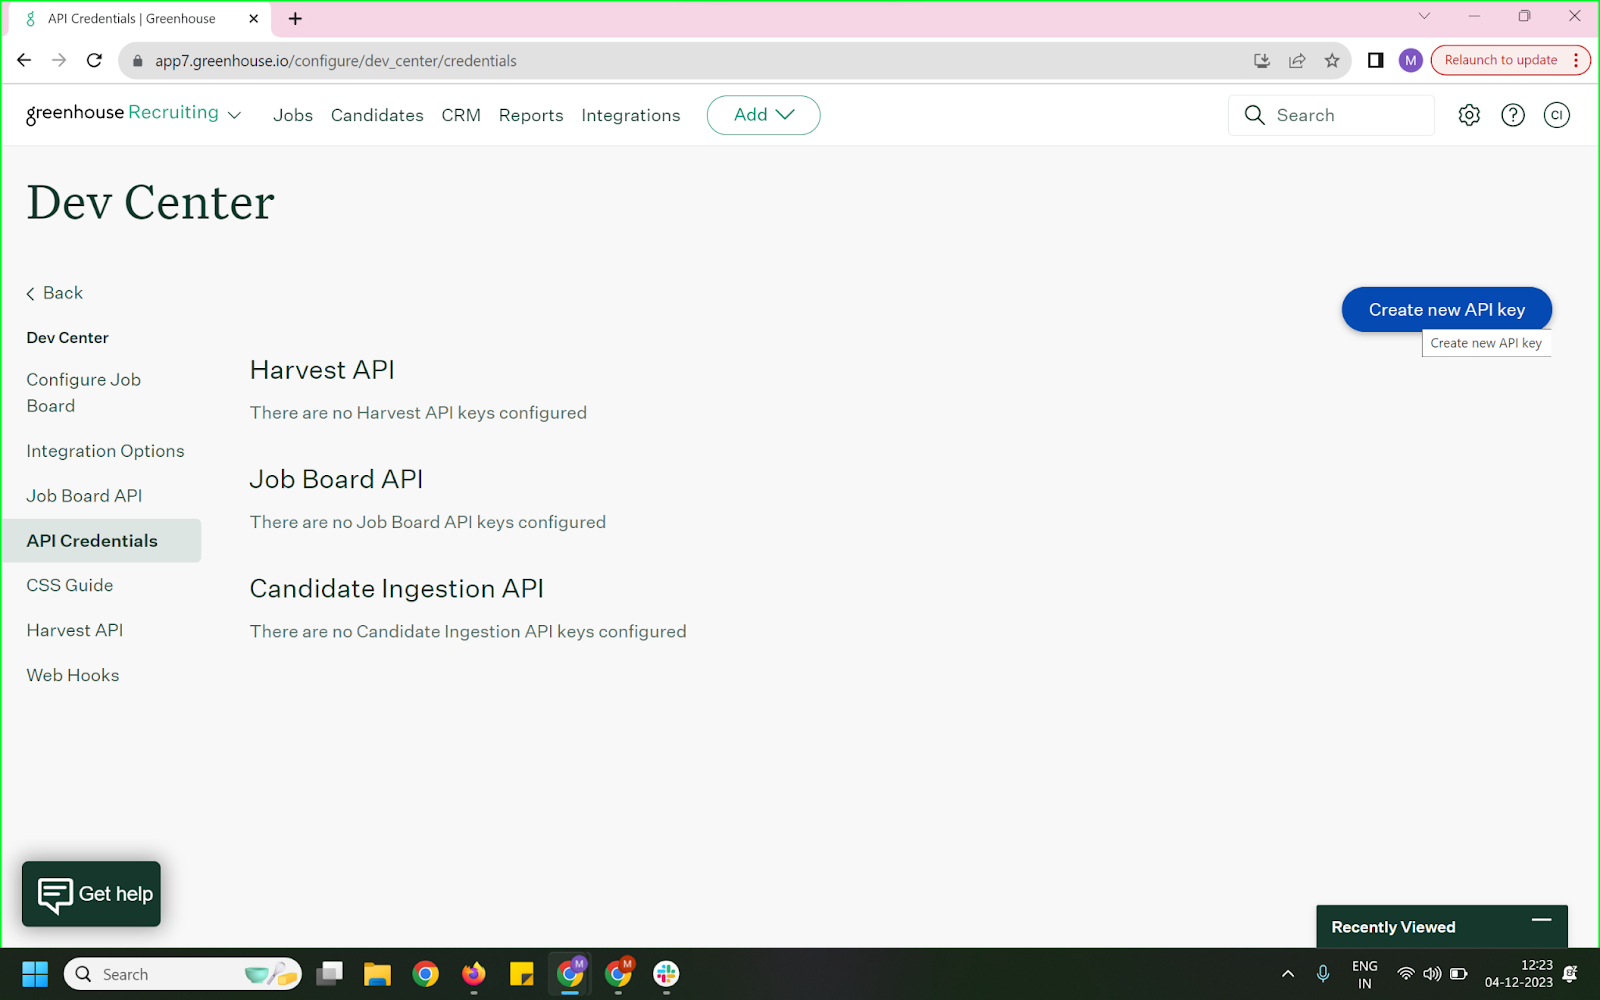Open Slack from the taskbar
Screen dimensions: 1600x1000
pos(666,974)
